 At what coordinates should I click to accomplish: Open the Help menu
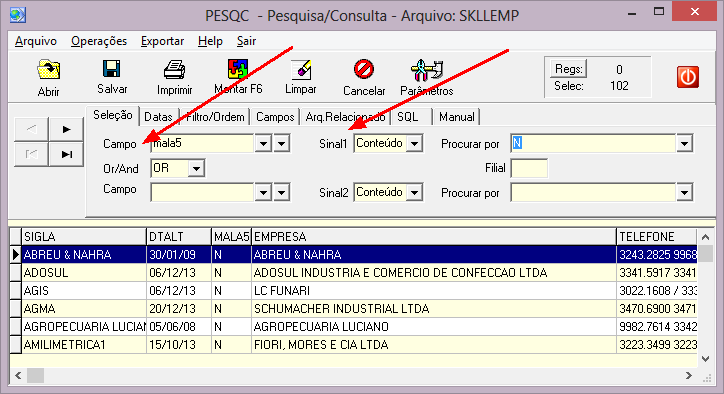pyautogui.click(x=210, y=41)
